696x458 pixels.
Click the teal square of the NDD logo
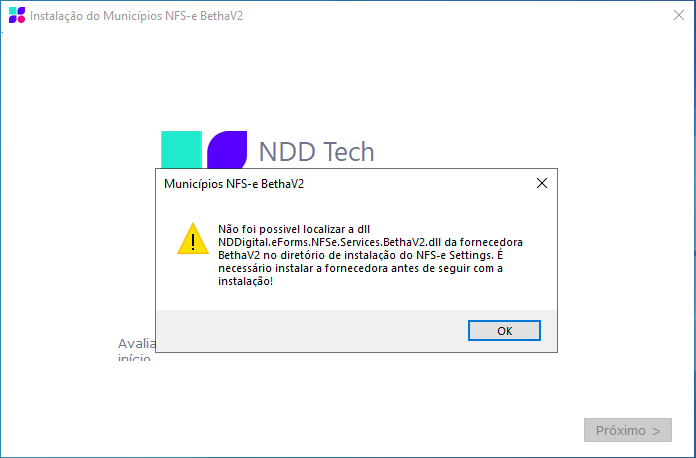coord(181,150)
